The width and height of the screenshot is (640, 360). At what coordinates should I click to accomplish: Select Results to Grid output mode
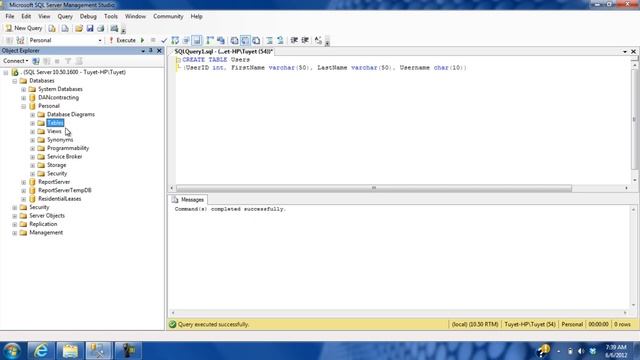245,40
